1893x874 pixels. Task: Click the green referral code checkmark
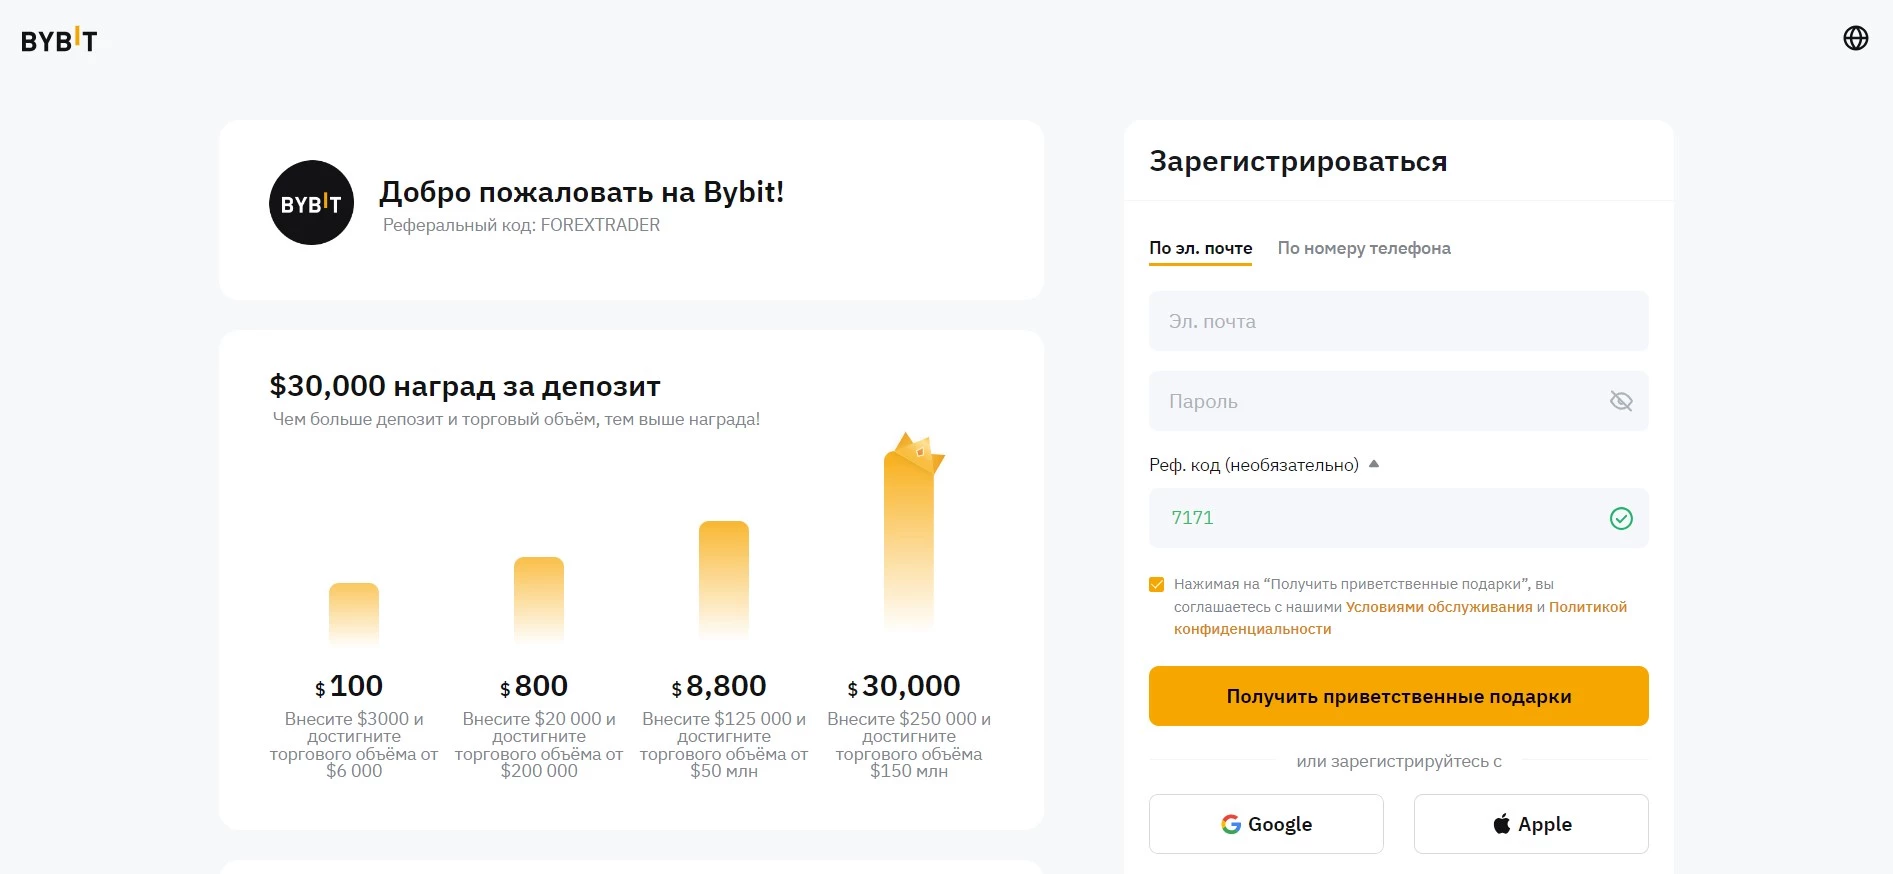tap(1620, 518)
